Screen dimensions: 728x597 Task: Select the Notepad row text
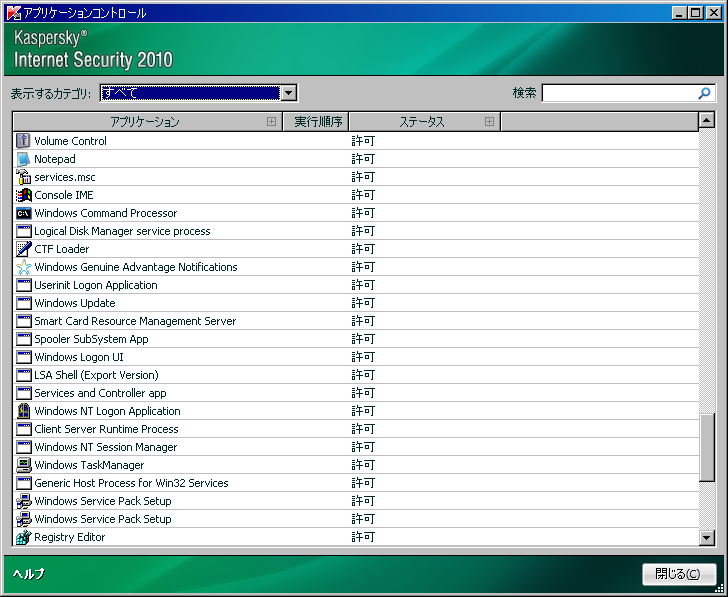coord(55,159)
